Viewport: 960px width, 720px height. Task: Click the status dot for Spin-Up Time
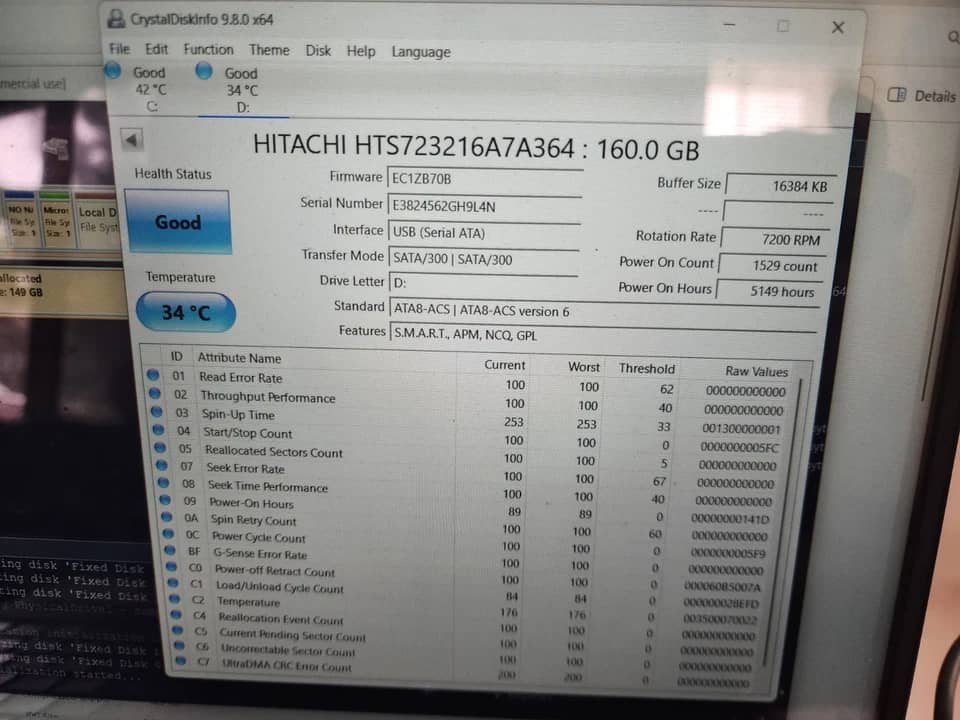tap(157, 411)
